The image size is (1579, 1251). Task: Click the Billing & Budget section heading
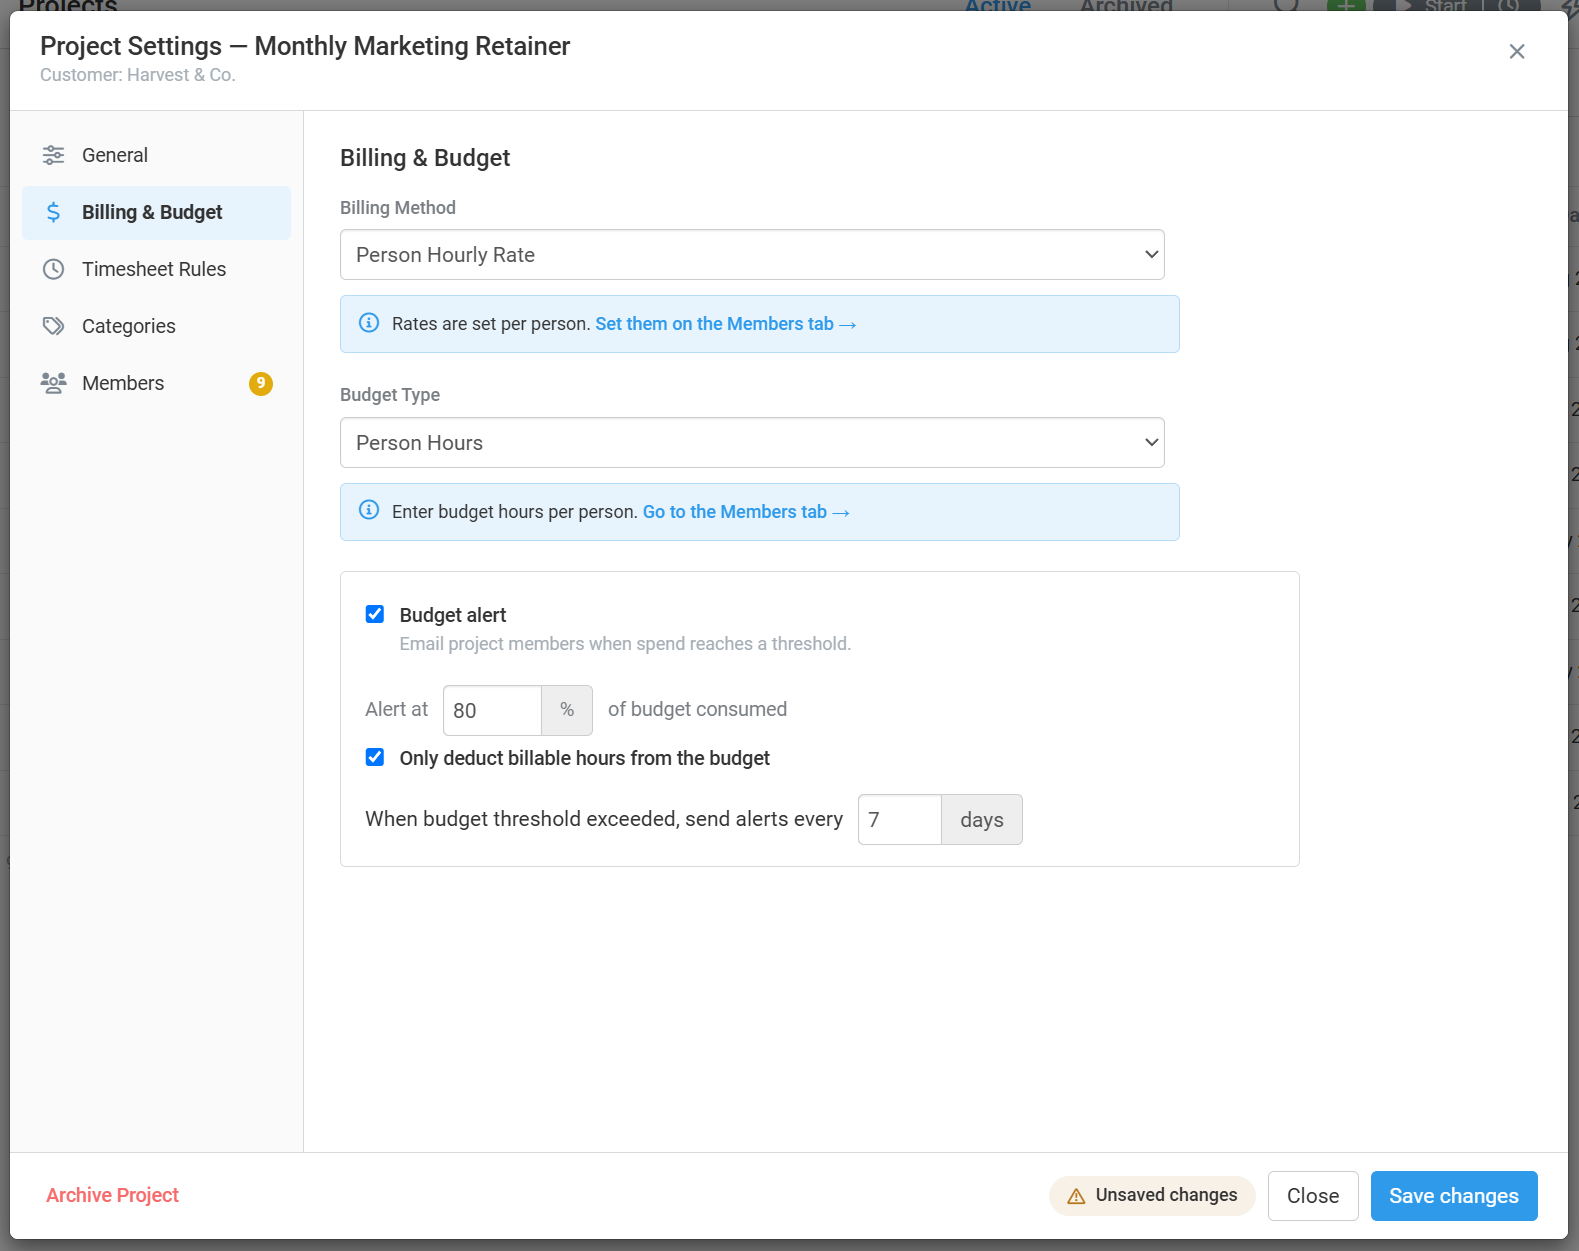[x=425, y=158]
